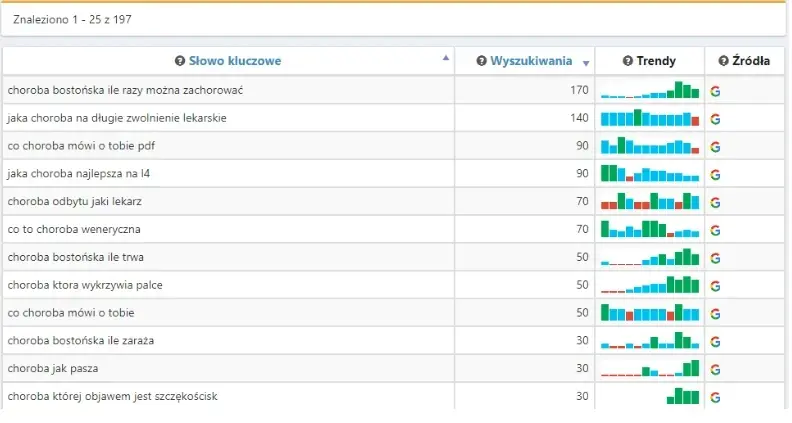Click Google source icon for 'co choroba mówi o tobie pdf'

[715, 147]
